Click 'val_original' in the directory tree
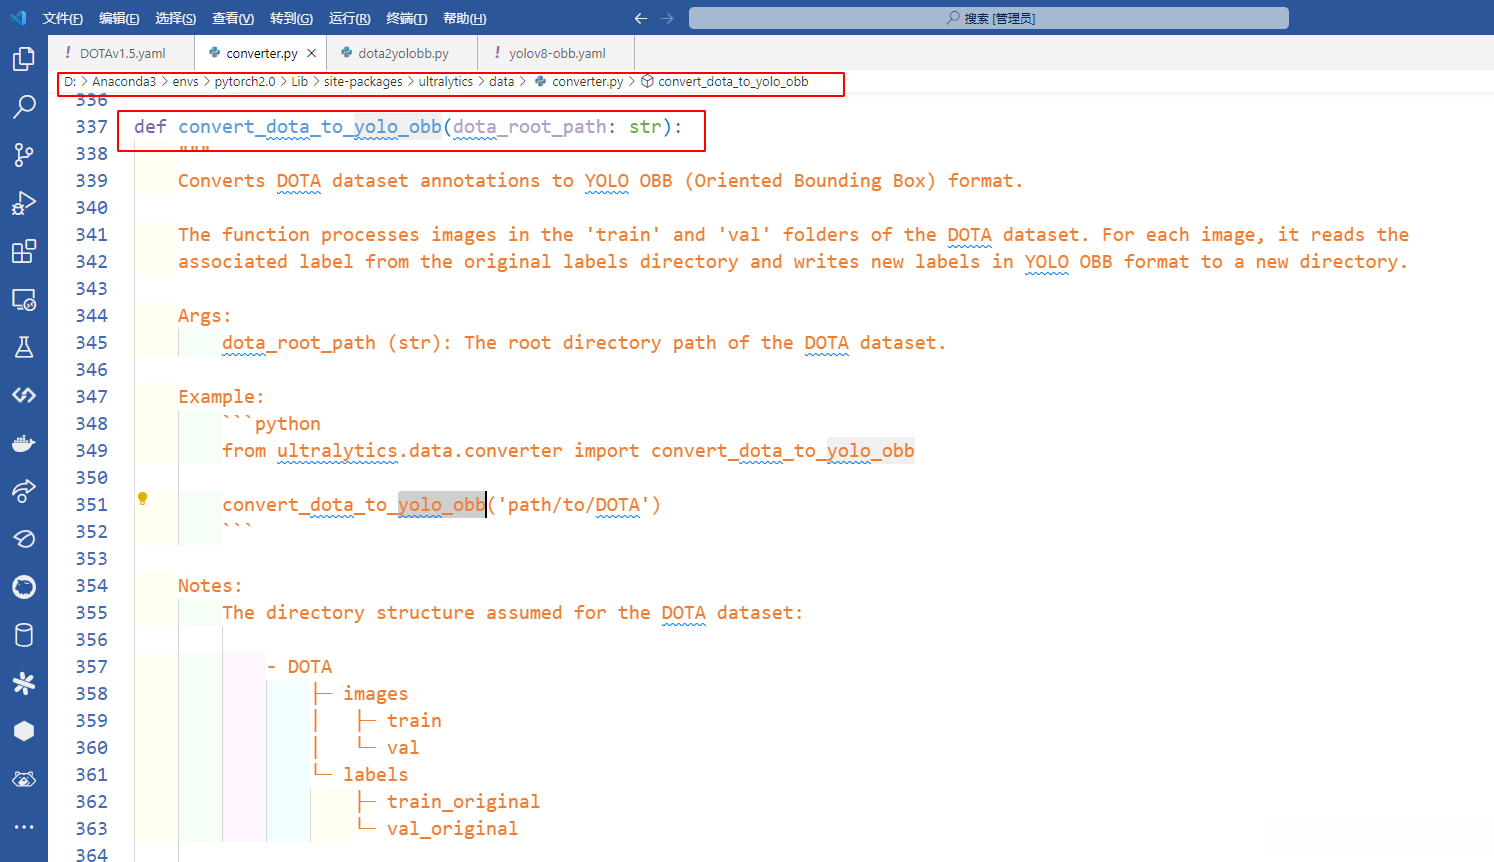The width and height of the screenshot is (1494, 862). pos(452,829)
